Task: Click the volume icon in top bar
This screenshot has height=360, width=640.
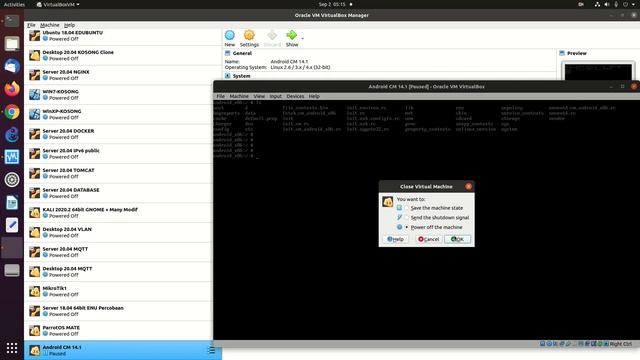Action: coord(607,4)
